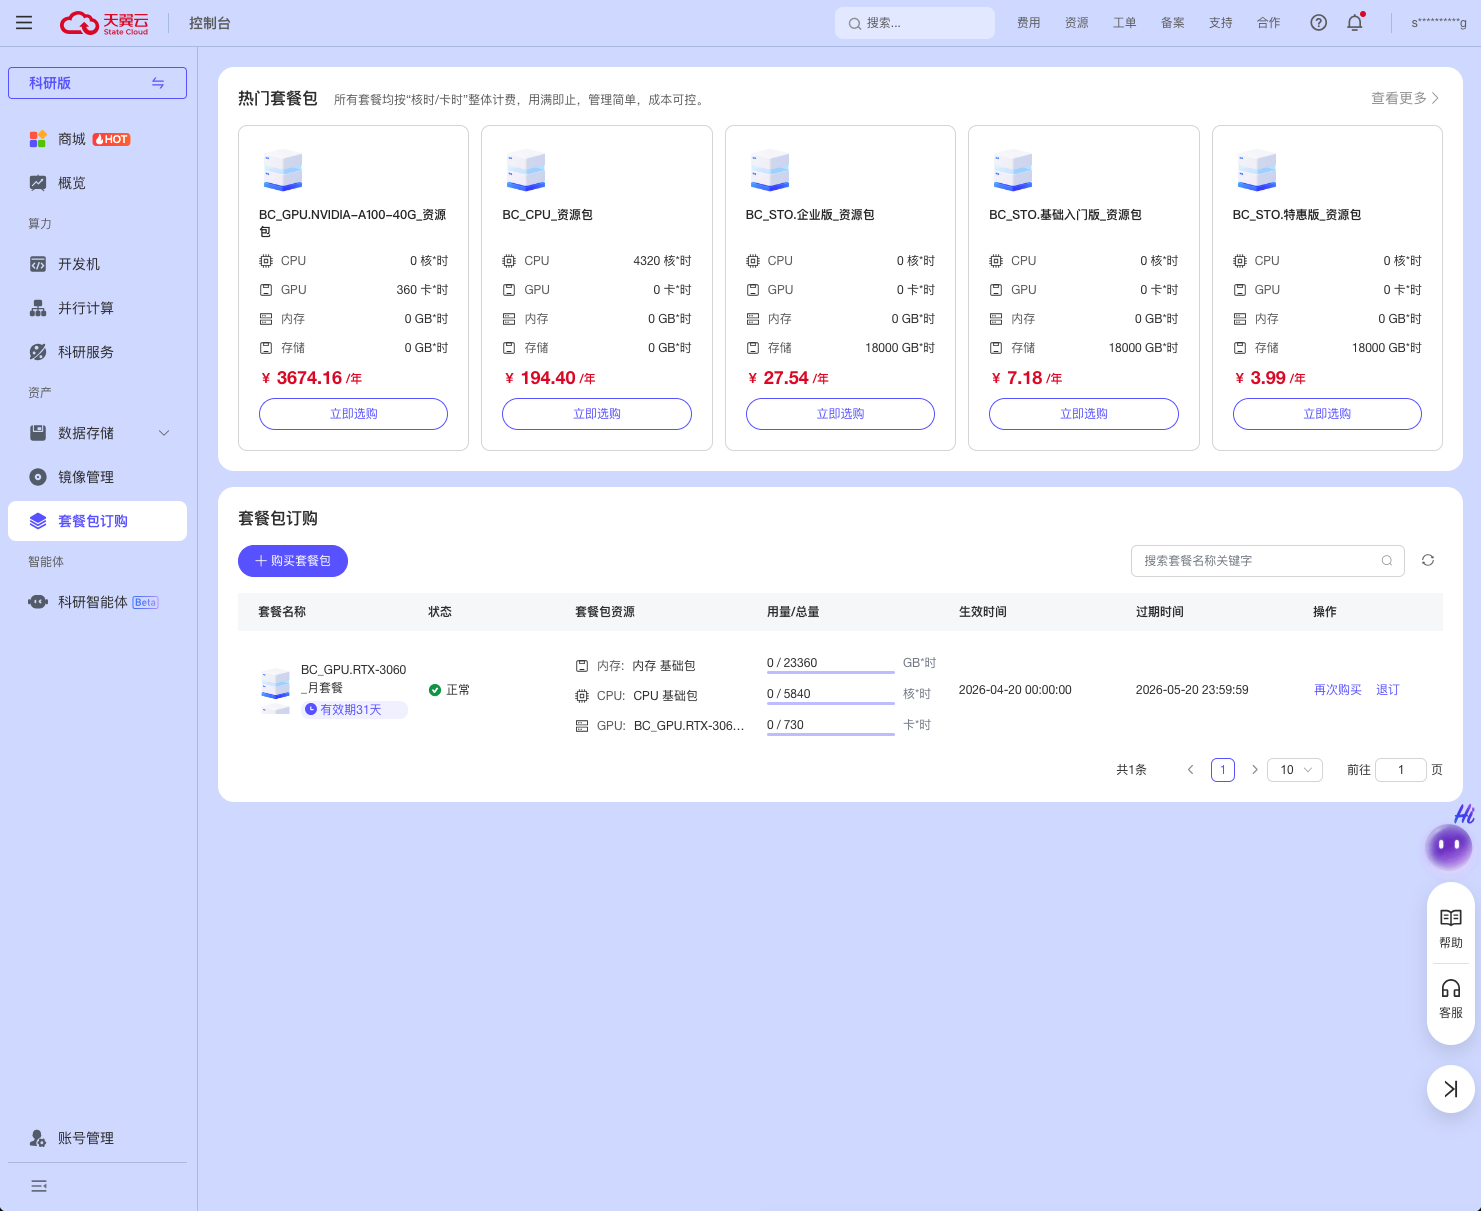Screen dimensions: 1481x1211
Task: Switch edition with the 科研版 swap icon
Action: point(158,83)
